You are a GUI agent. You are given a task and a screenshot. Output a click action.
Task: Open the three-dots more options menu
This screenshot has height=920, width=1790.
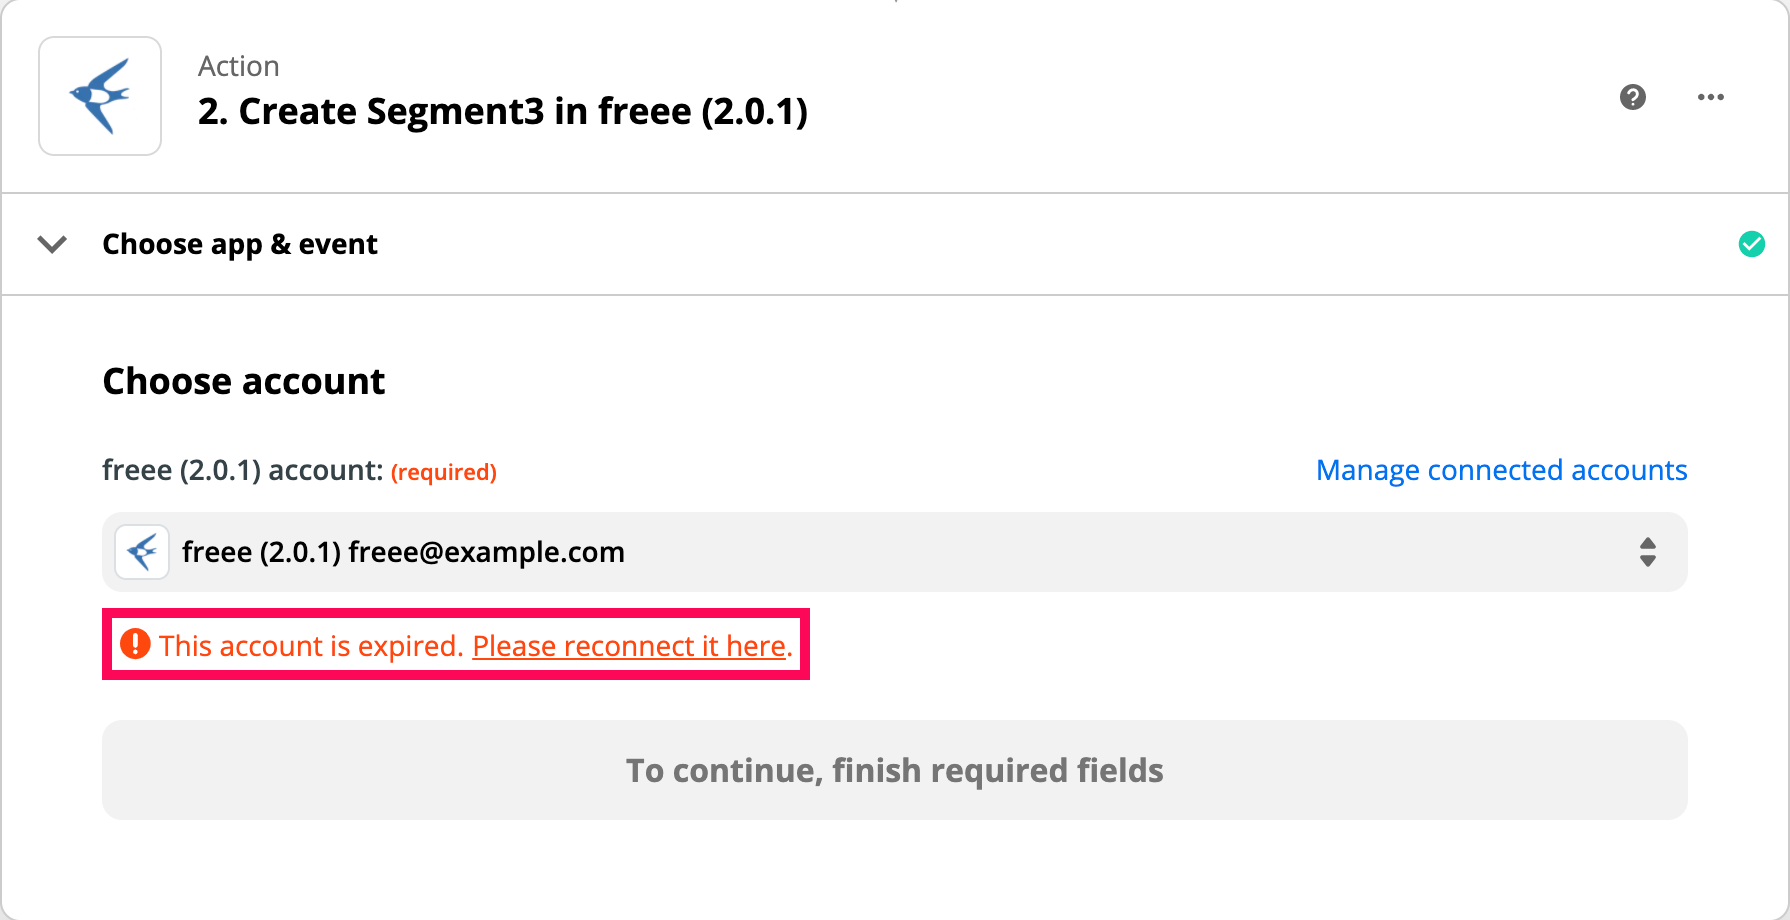(x=1711, y=97)
